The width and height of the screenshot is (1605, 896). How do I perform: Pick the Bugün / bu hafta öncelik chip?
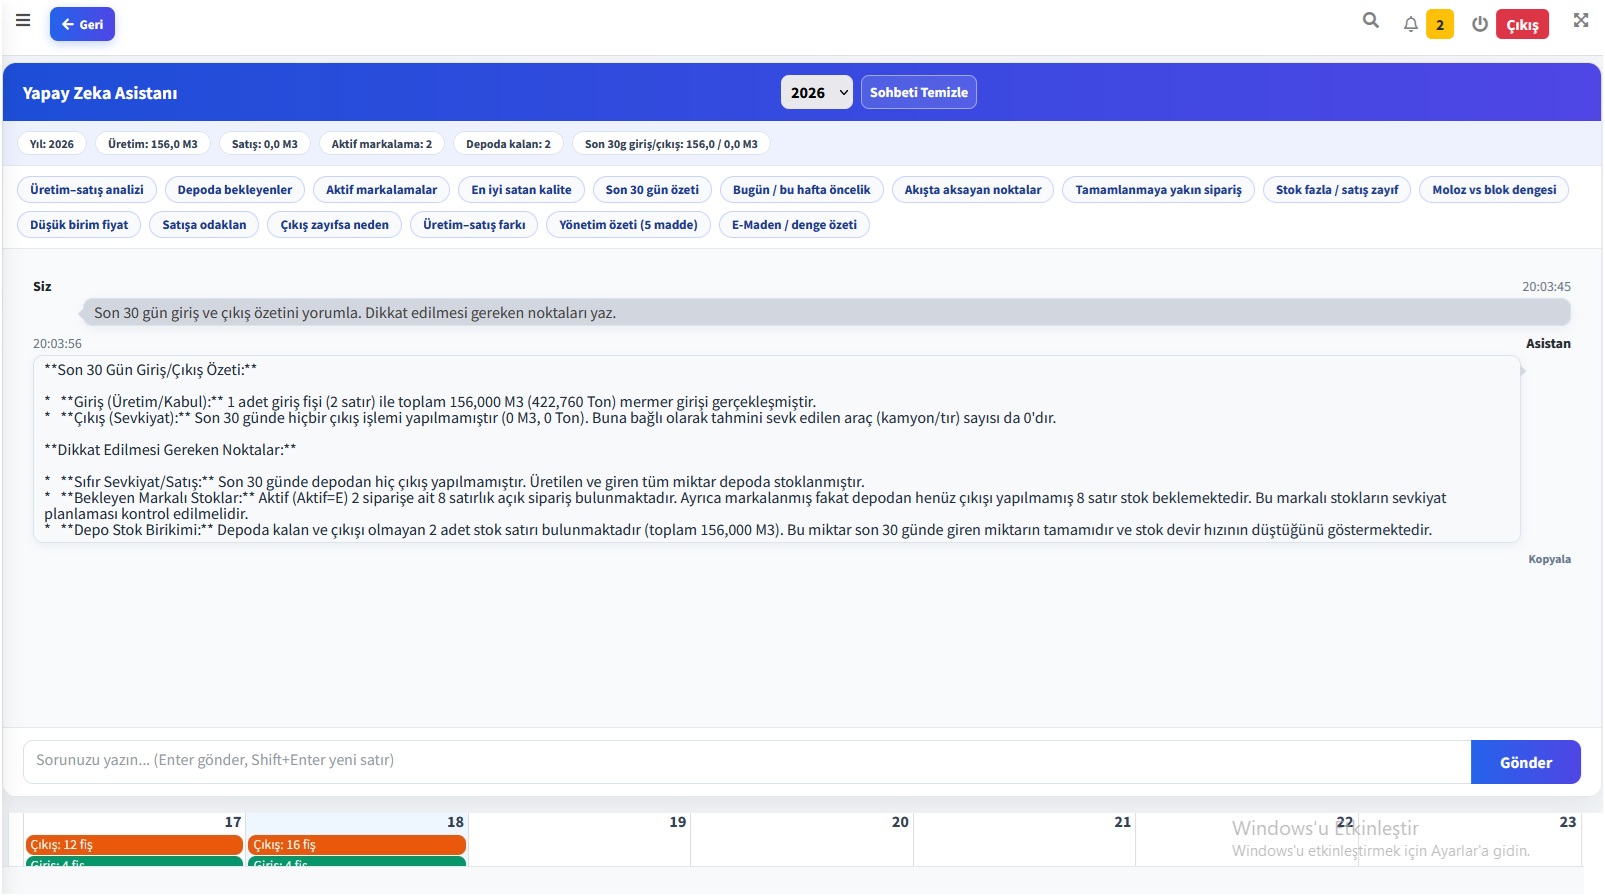click(x=802, y=190)
